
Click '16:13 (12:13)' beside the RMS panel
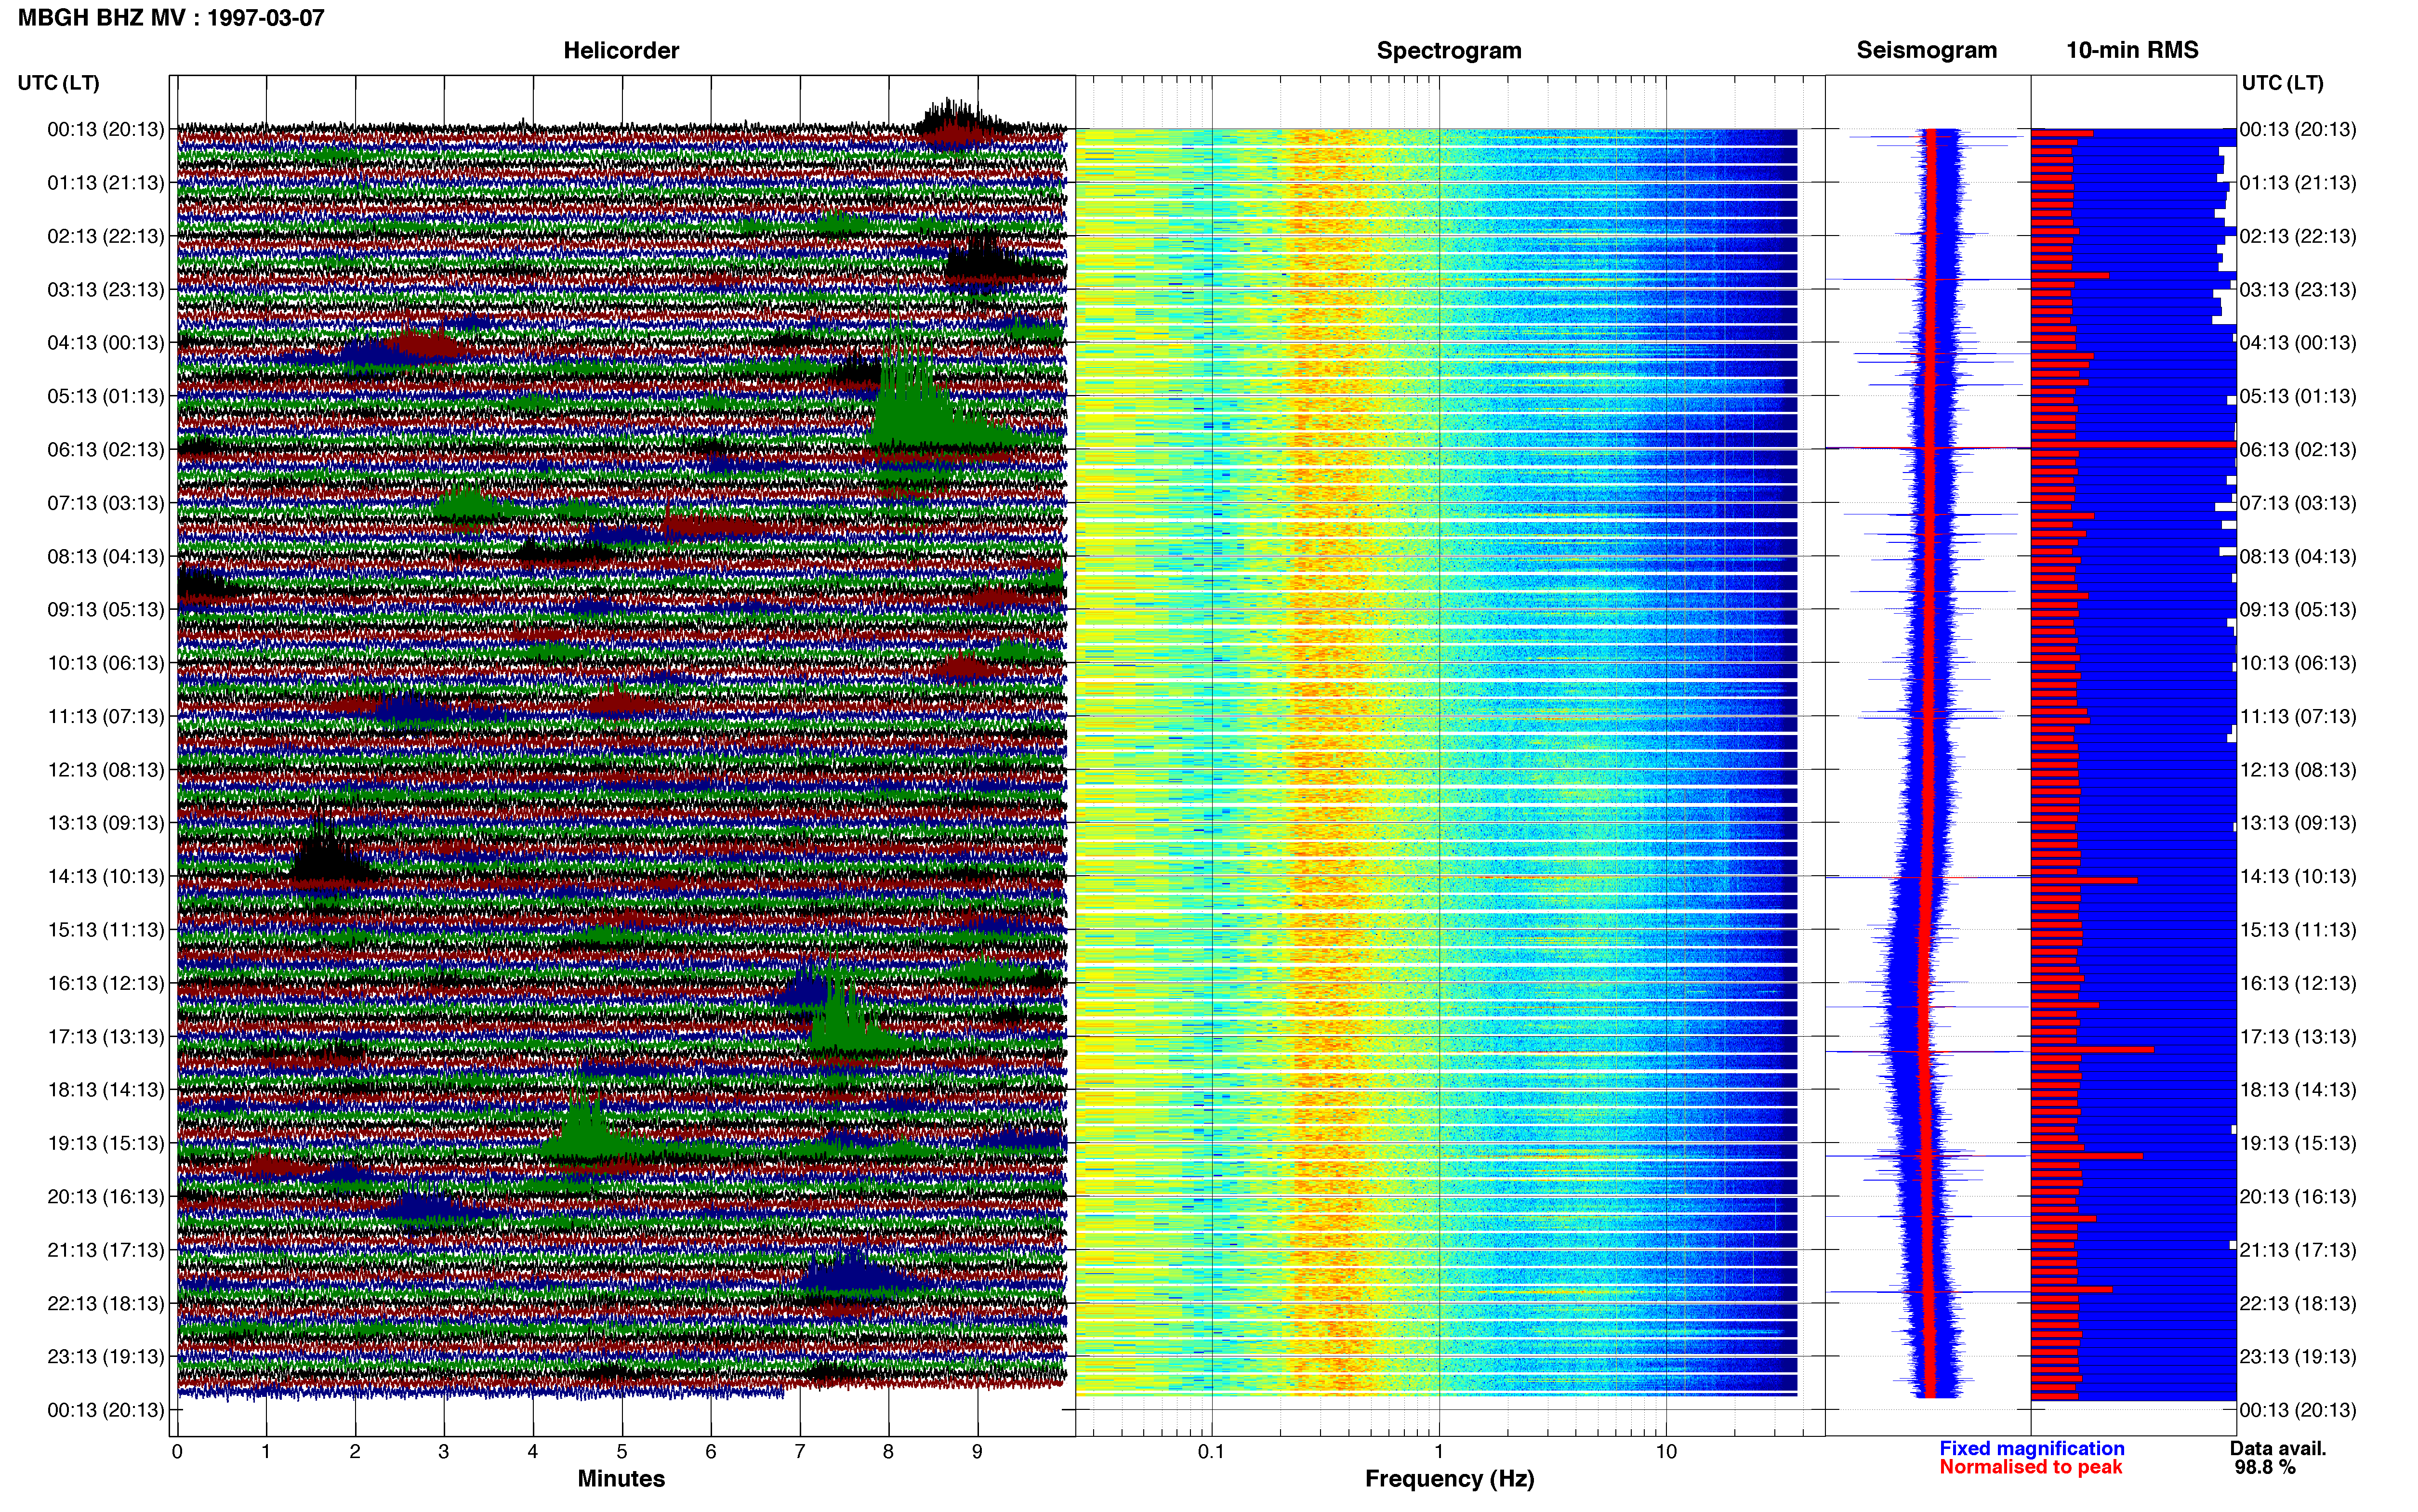coord(2298,983)
